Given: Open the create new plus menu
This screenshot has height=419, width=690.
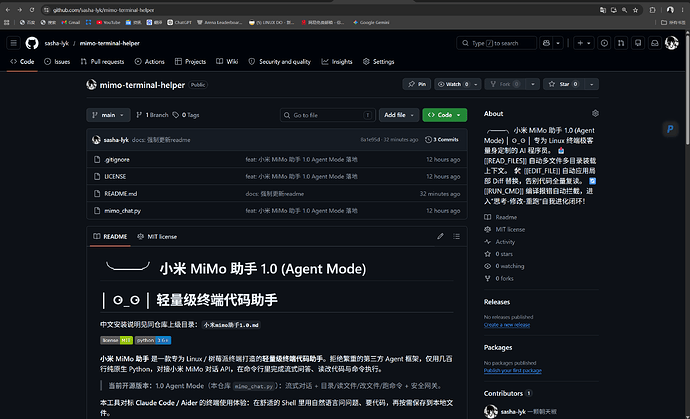Looking at the screenshot, I should coord(584,43).
